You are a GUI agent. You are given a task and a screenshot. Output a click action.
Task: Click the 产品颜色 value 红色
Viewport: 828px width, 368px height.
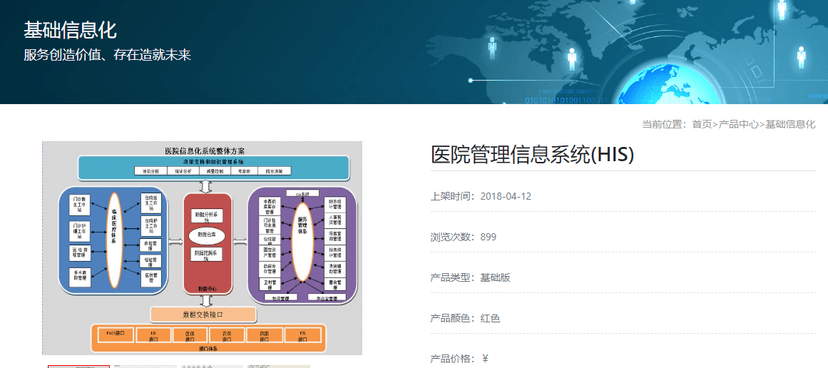(x=490, y=318)
